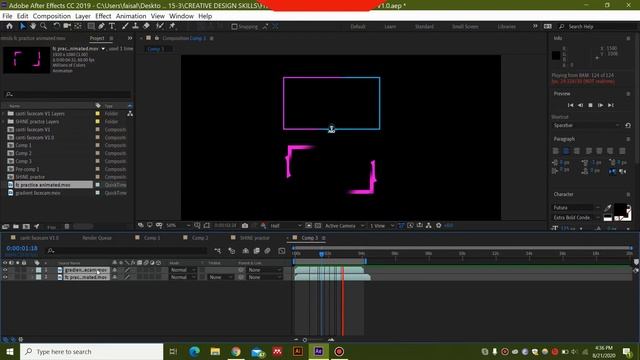The image size is (640, 360).
Task: Toggle region of interest button in viewer
Action: coord(309,225)
